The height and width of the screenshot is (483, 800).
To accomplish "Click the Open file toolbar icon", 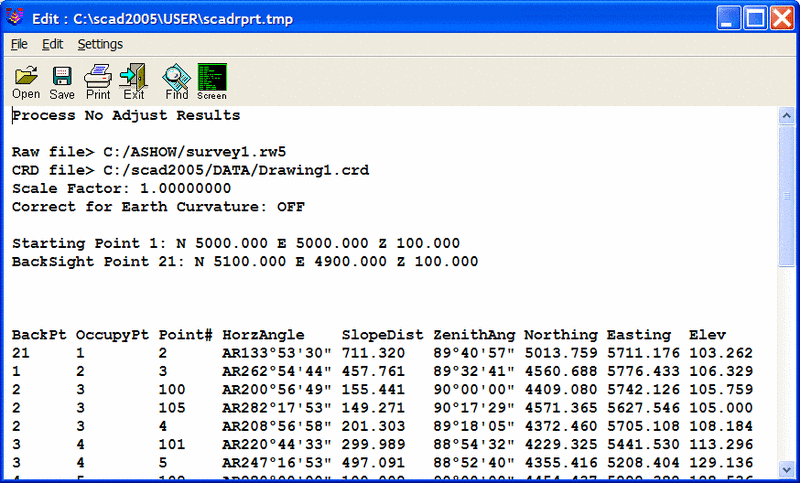I will (x=26, y=80).
